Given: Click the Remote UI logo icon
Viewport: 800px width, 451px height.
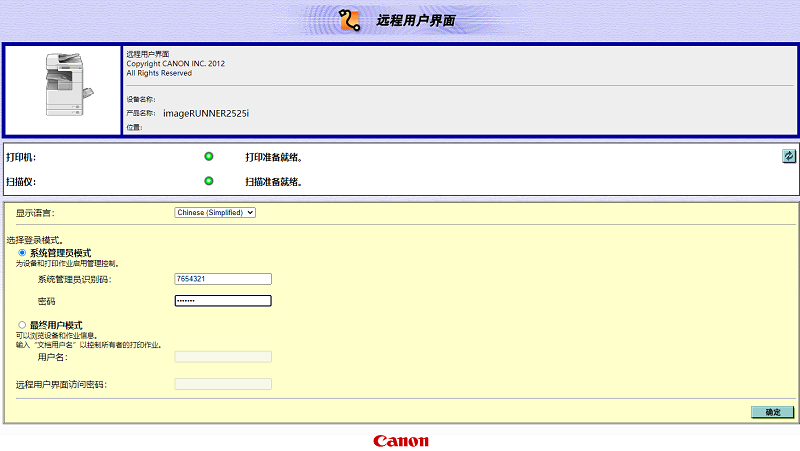Looking at the screenshot, I should coord(349,20).
